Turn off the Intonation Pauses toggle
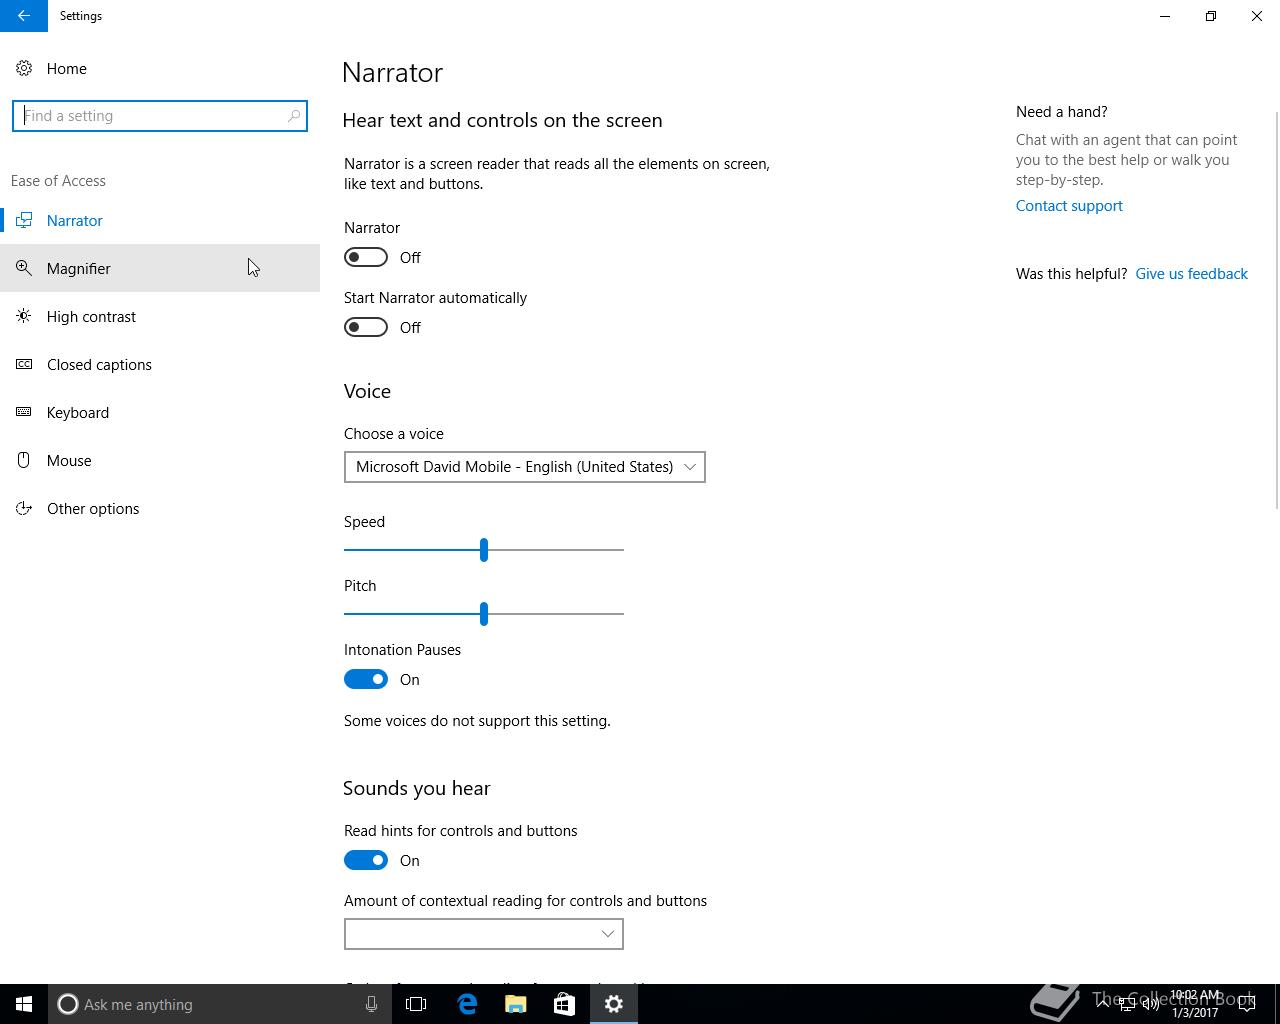This screenshot has width=1280, height=1024. click(366, 680)
